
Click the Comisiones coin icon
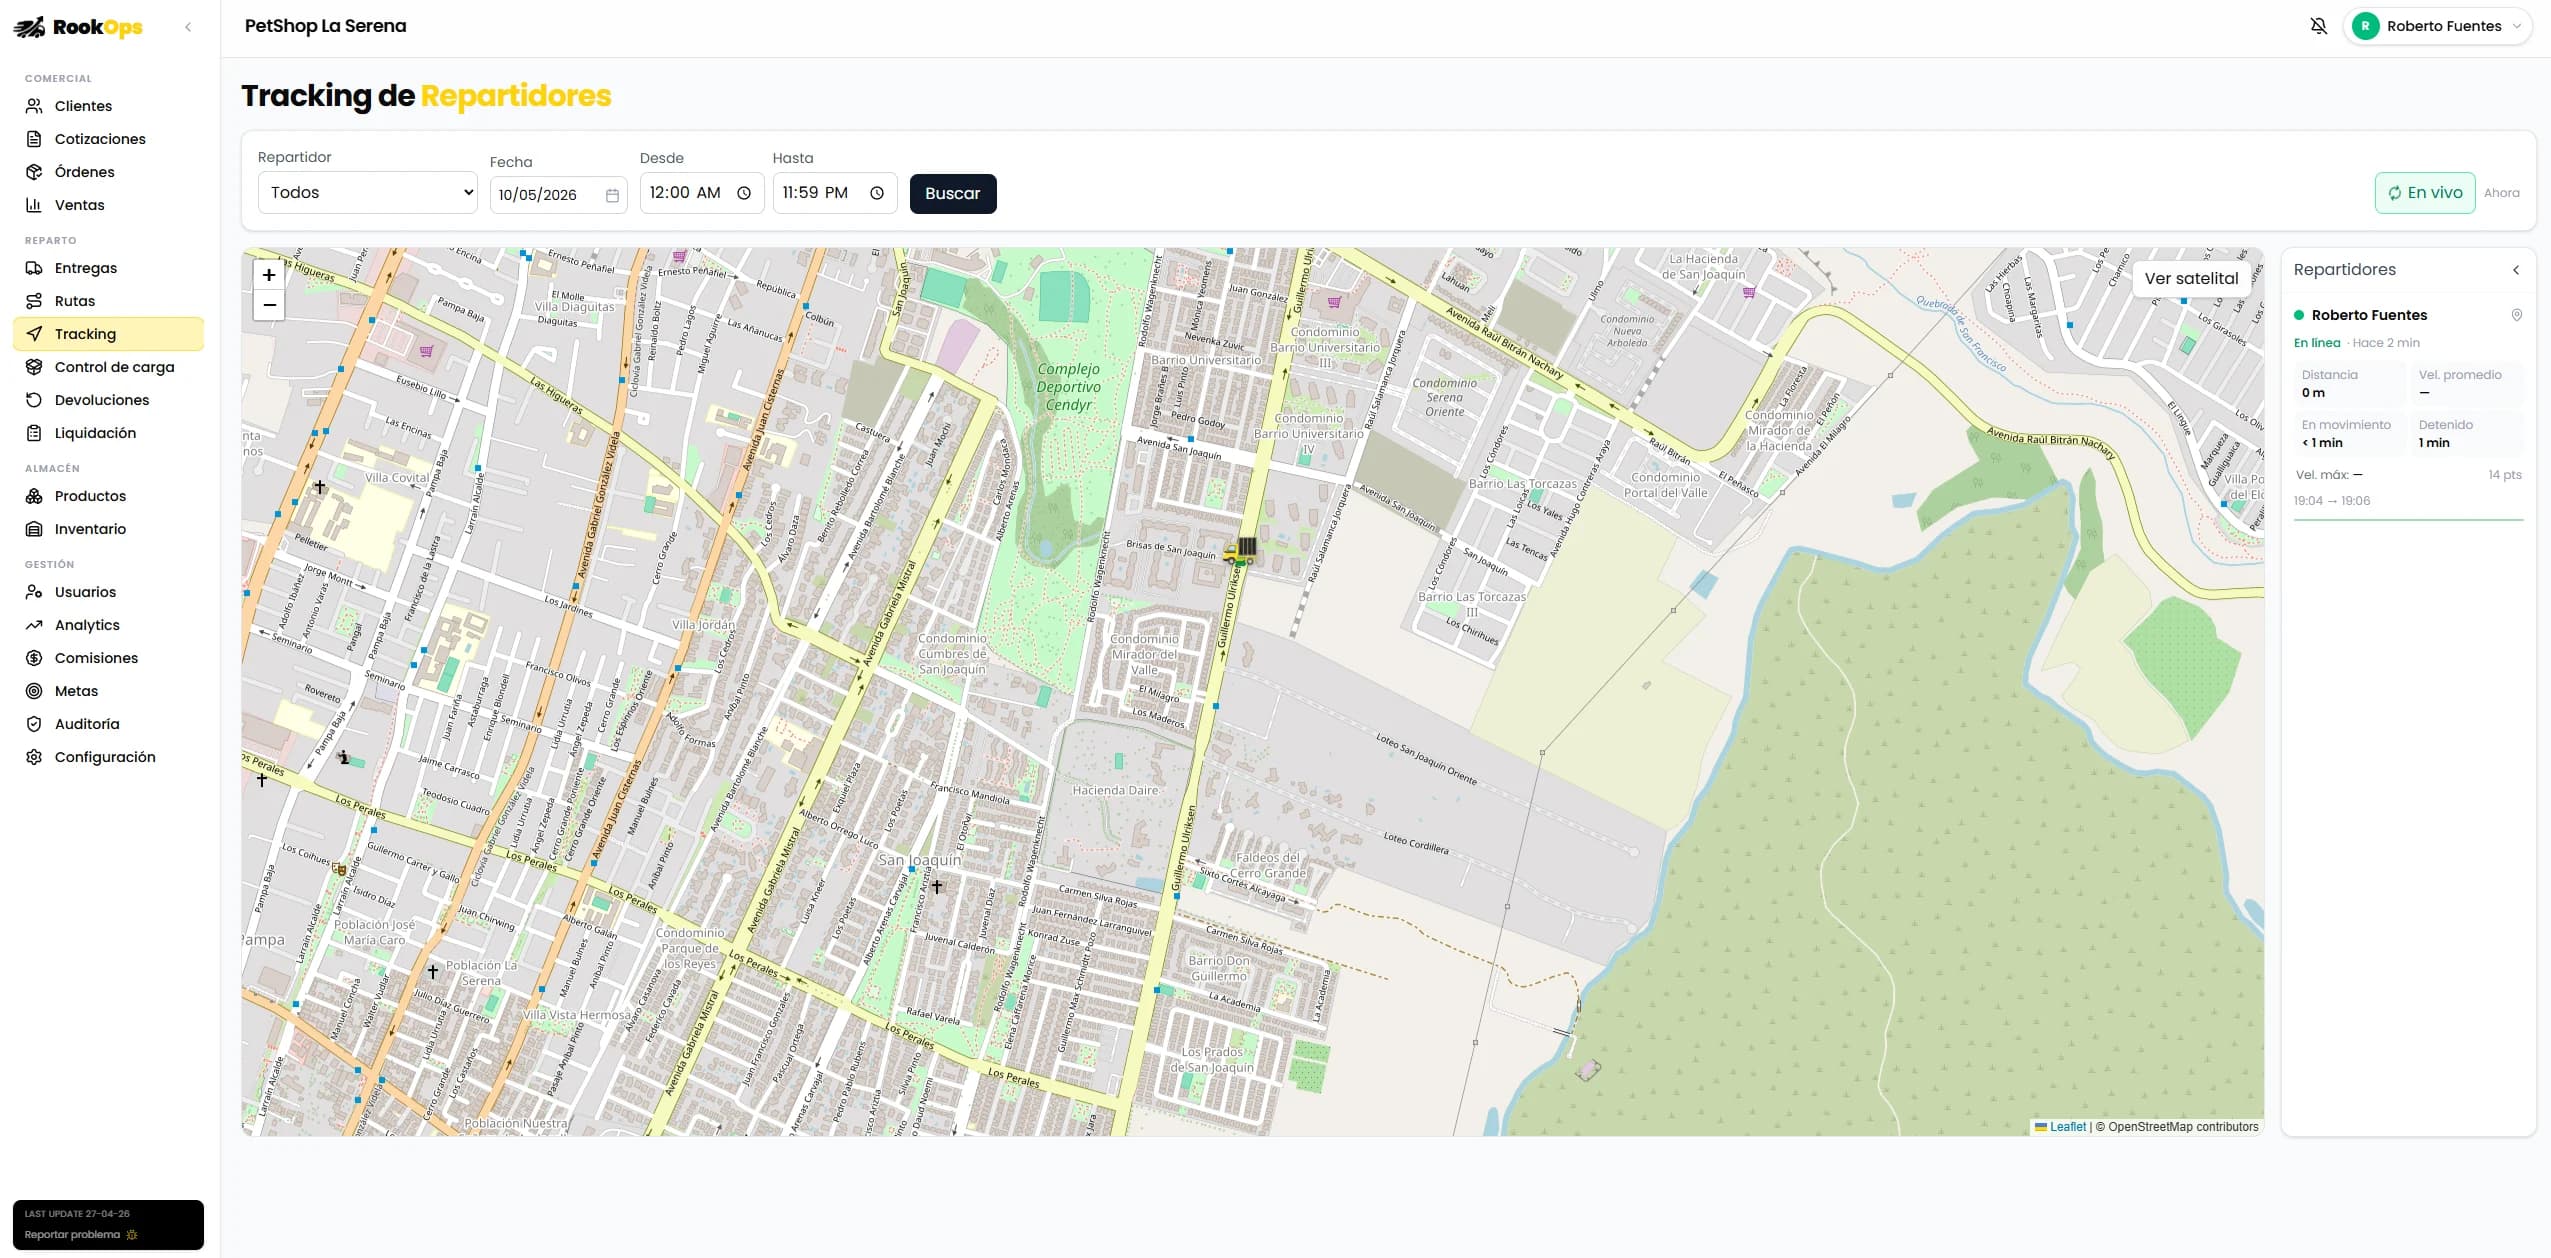pyautogui.click(x=34, y=658)
